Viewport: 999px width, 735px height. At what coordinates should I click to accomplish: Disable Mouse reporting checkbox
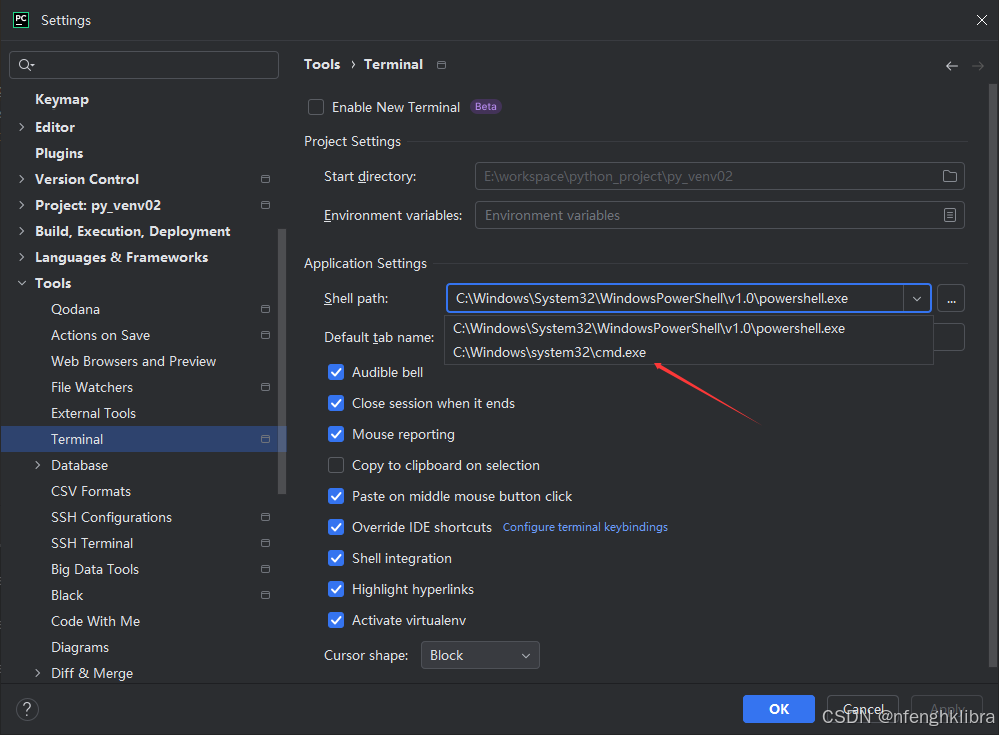(x=336, y=434)
